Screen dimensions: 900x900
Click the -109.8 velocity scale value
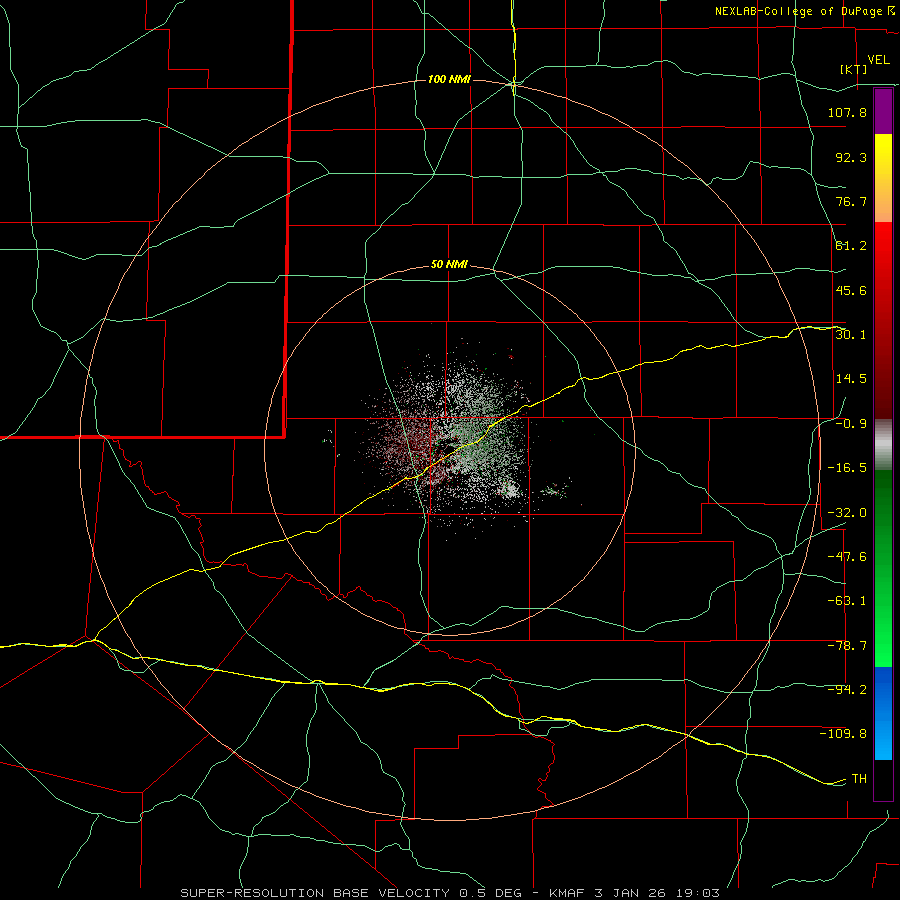[x=843, y=734]
